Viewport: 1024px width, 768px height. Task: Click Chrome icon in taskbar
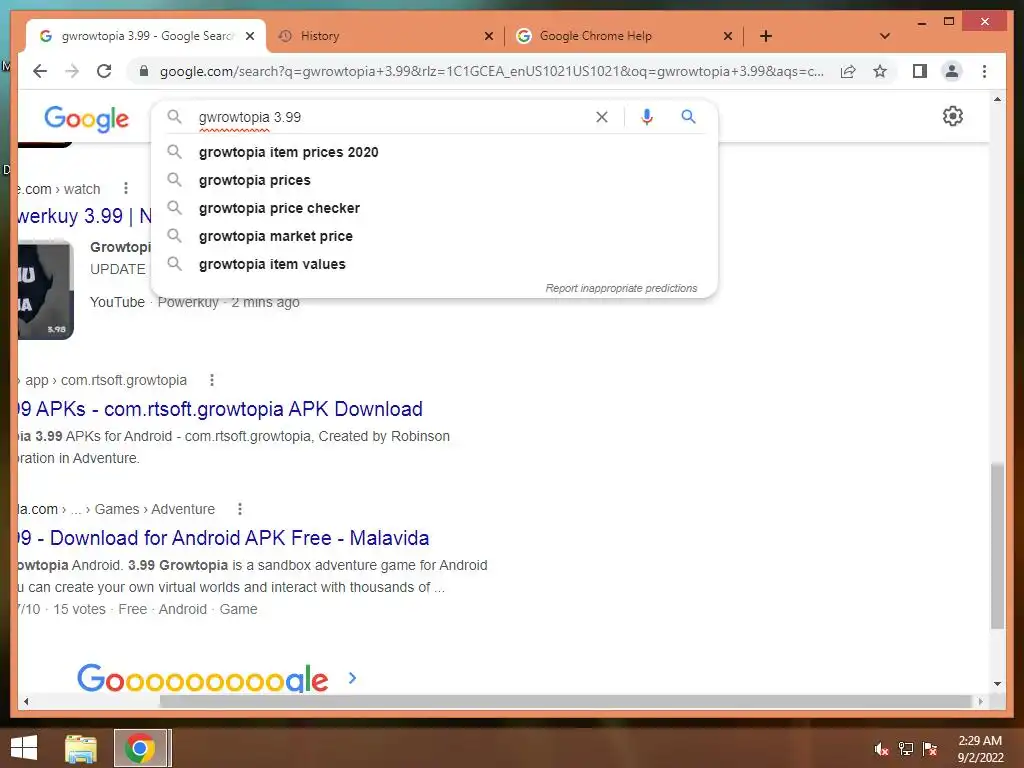click(140, 748)
